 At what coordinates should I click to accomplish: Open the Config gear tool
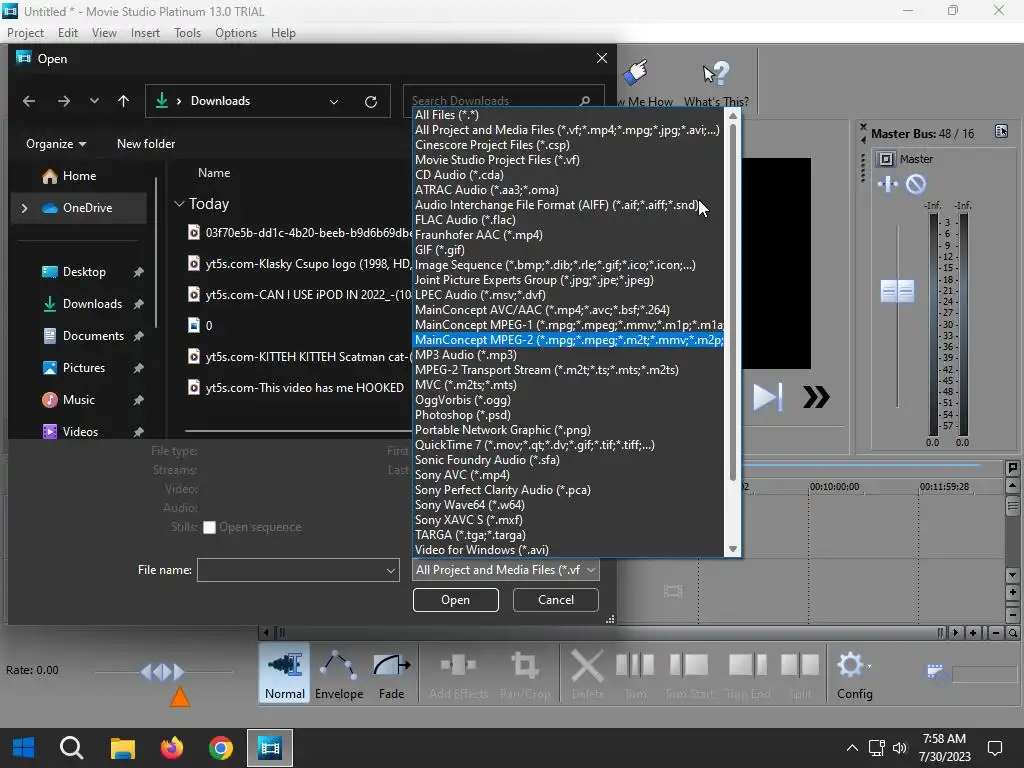pos(854,675)
